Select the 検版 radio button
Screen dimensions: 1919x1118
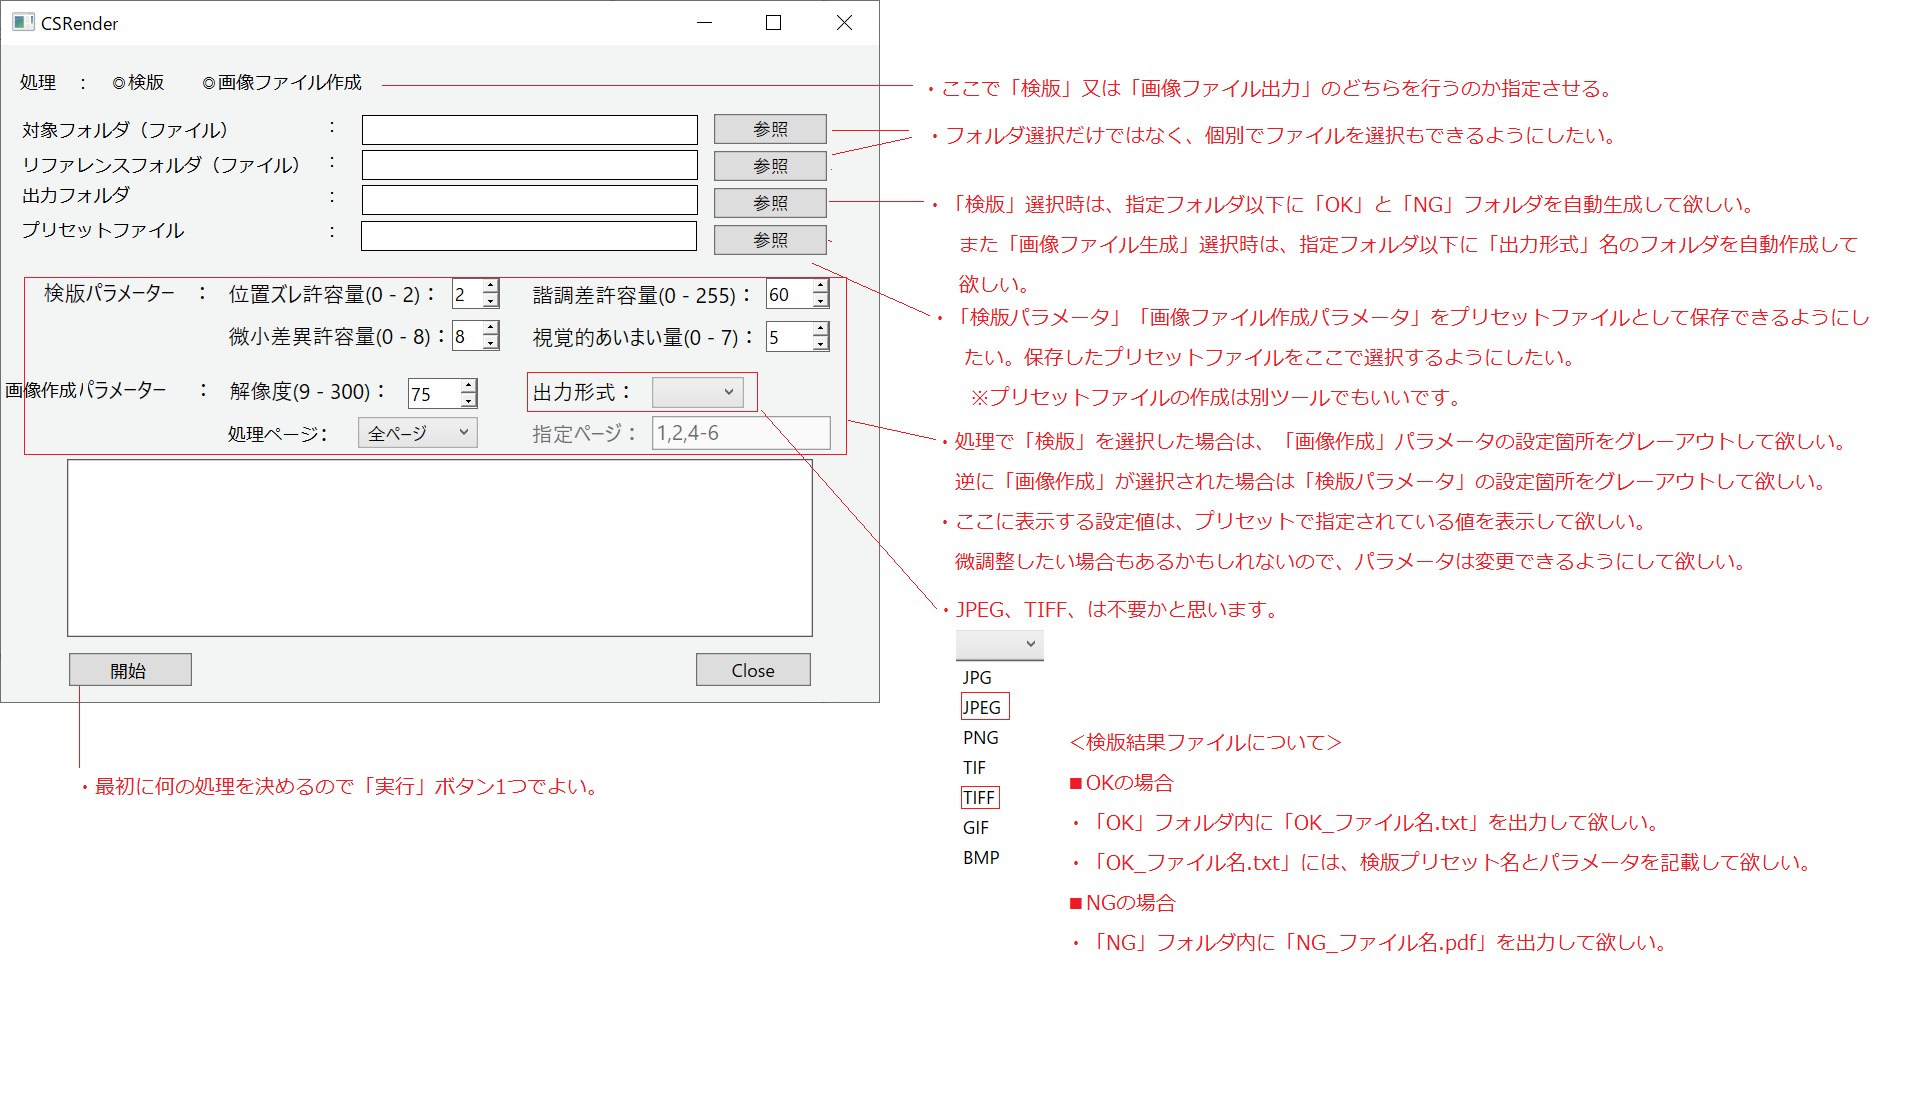coord(120,83)
